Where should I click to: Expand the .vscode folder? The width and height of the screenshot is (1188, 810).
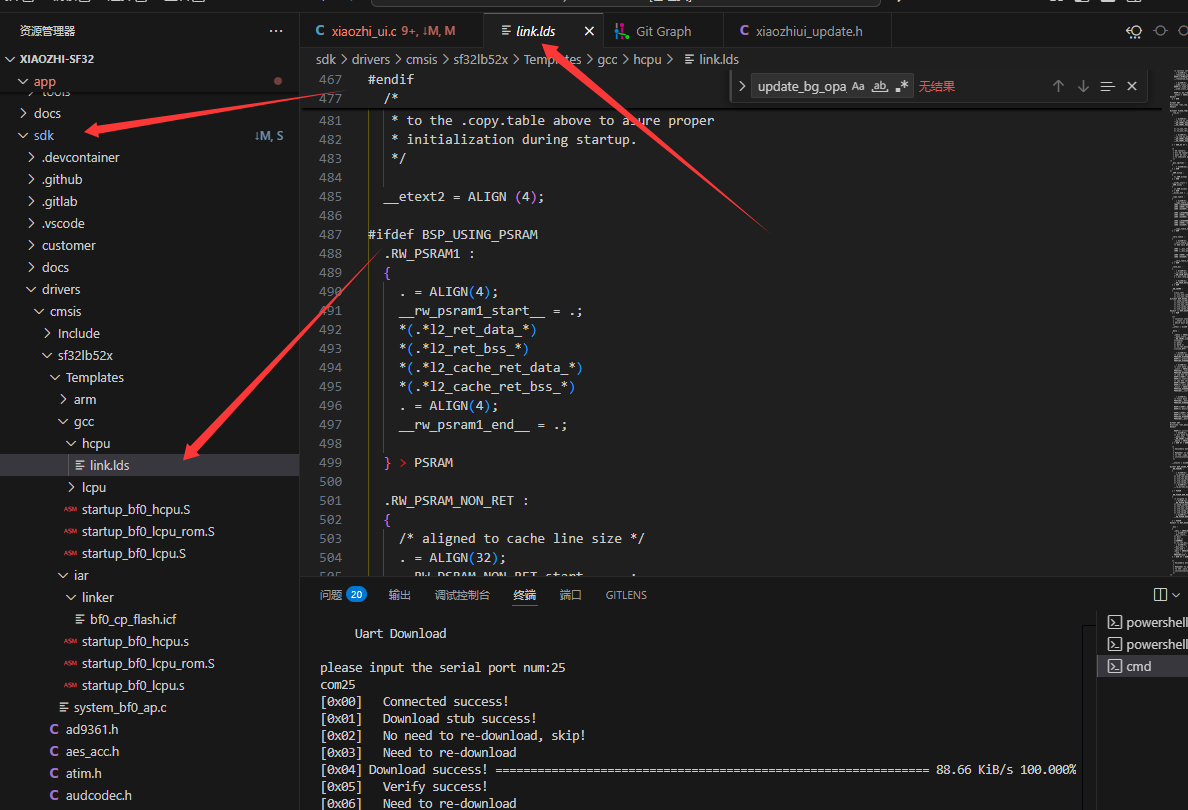coord(31,223)
